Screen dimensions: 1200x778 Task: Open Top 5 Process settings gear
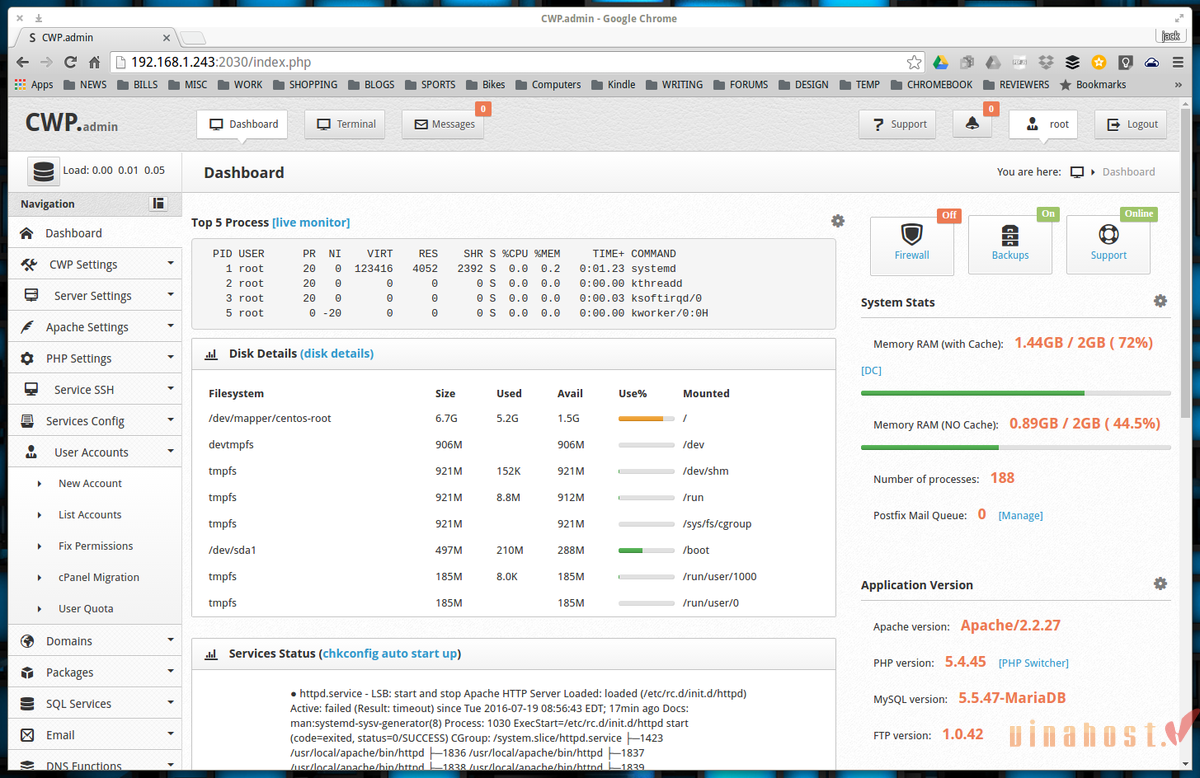[x=838, y=221]
